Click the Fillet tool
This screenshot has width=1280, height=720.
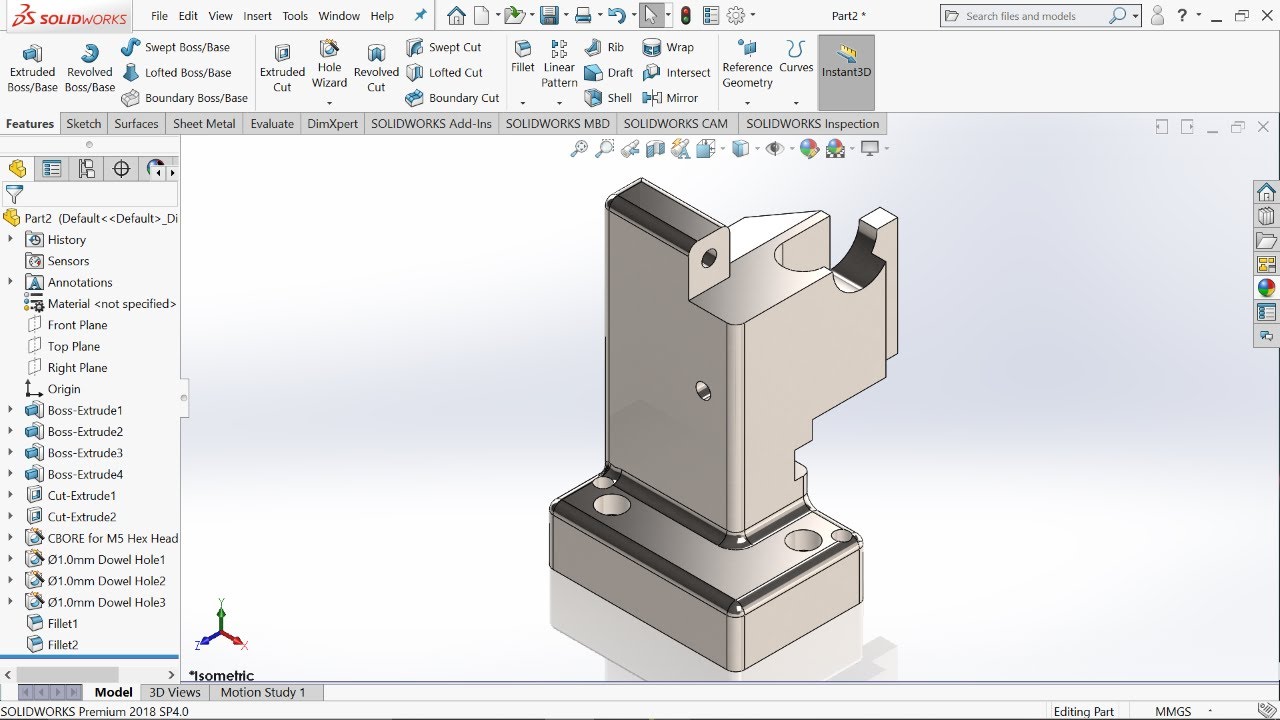(x=523, y=57)
